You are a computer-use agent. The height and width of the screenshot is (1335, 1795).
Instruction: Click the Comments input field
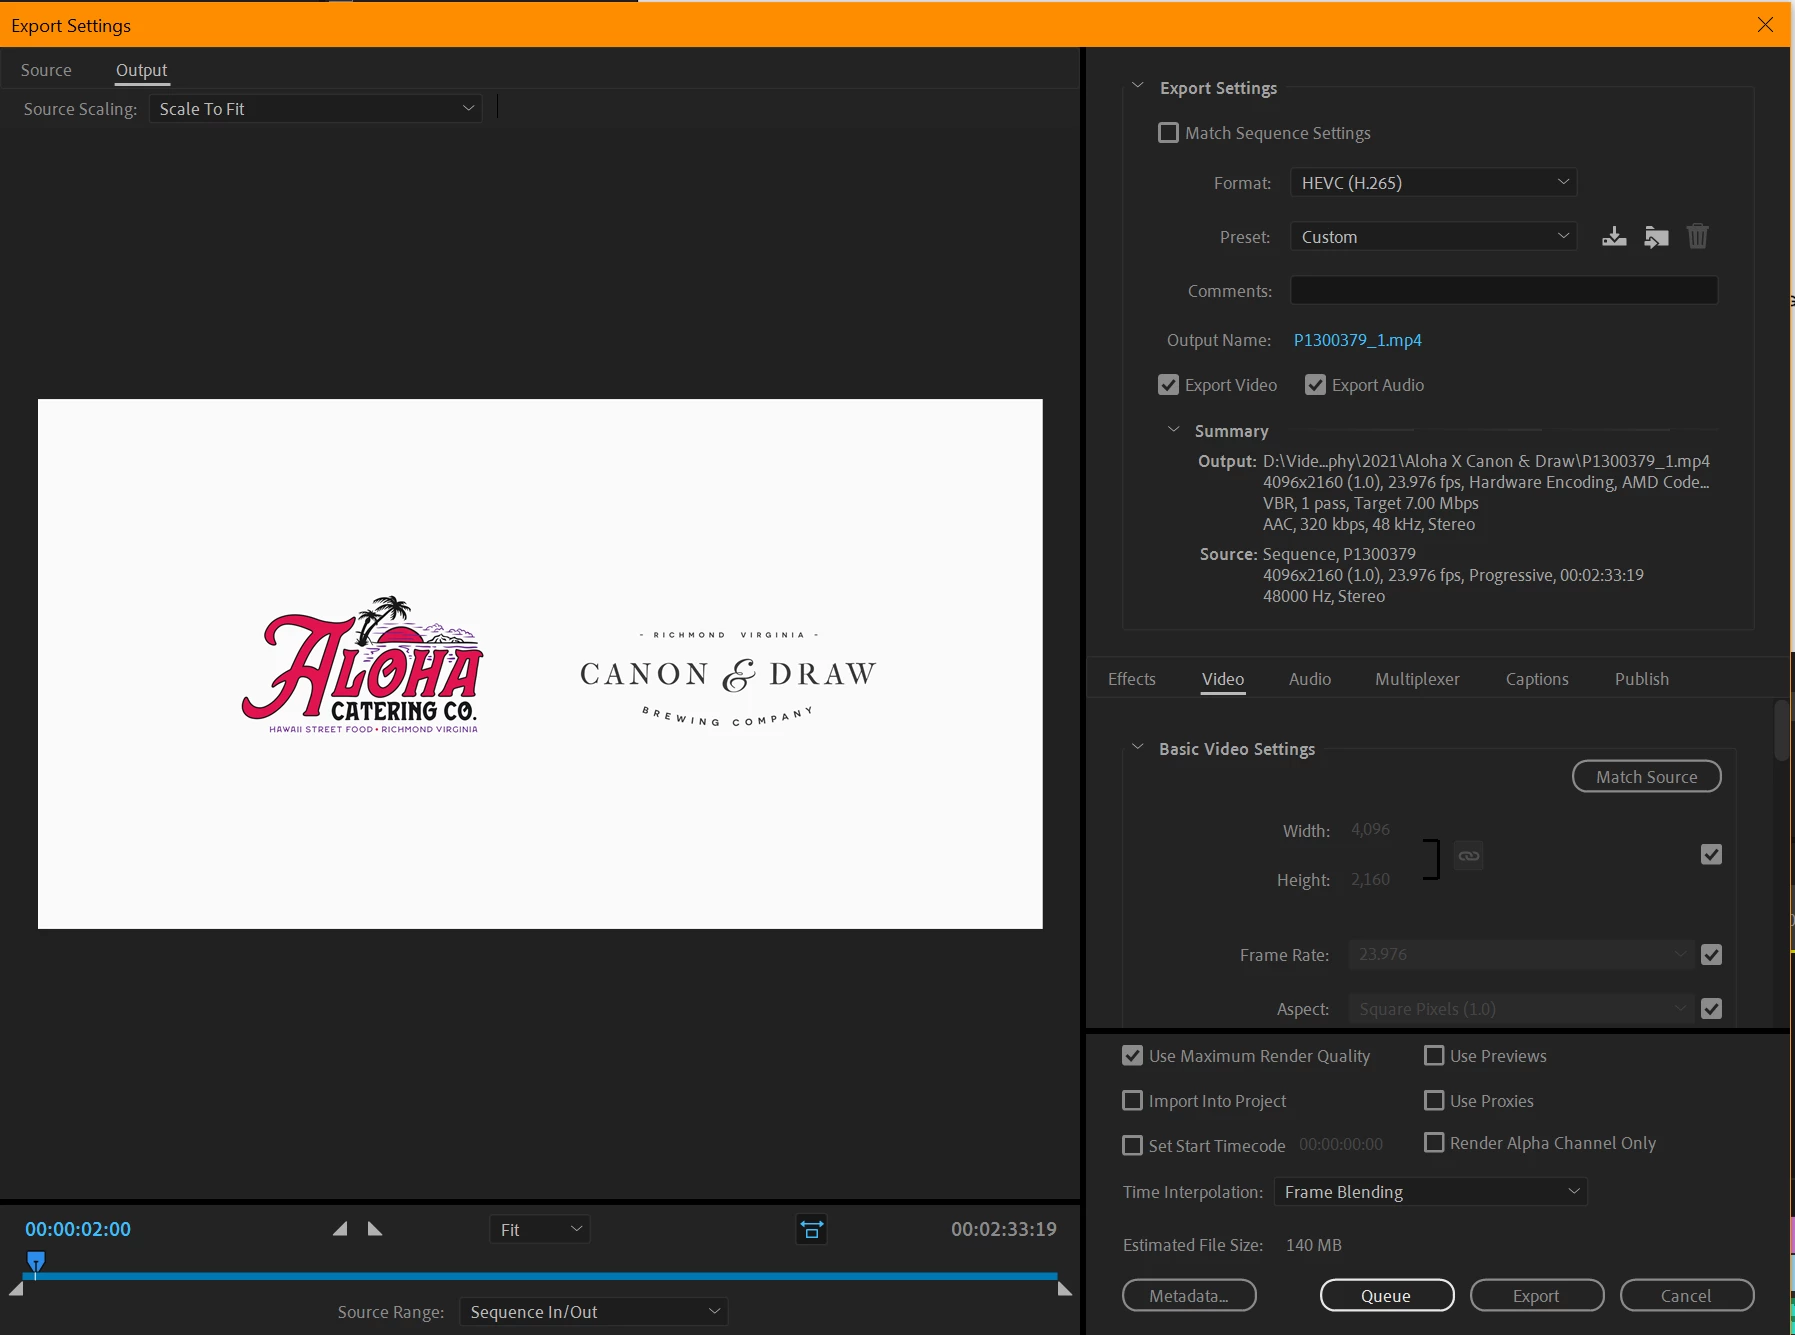pos(1504,291)
